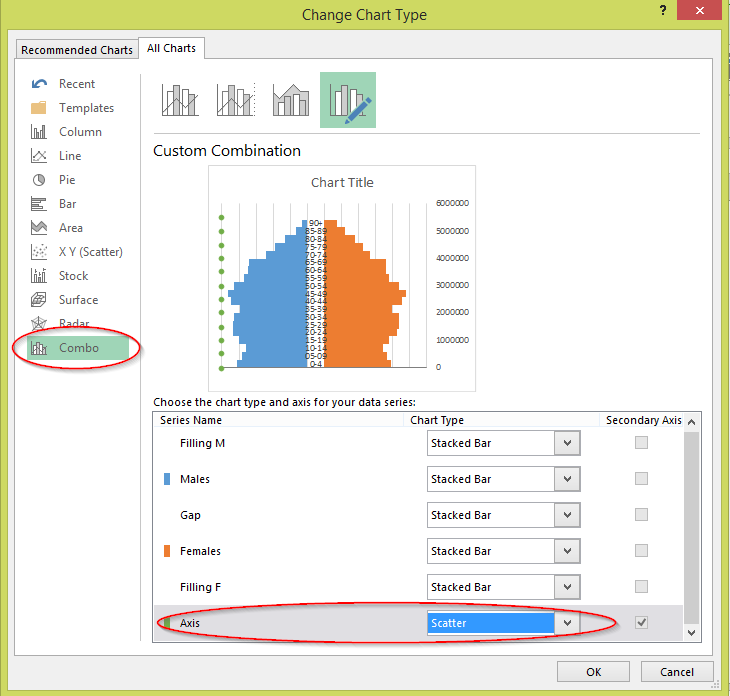Select the X Y (Scatter) label in the list

91,252
